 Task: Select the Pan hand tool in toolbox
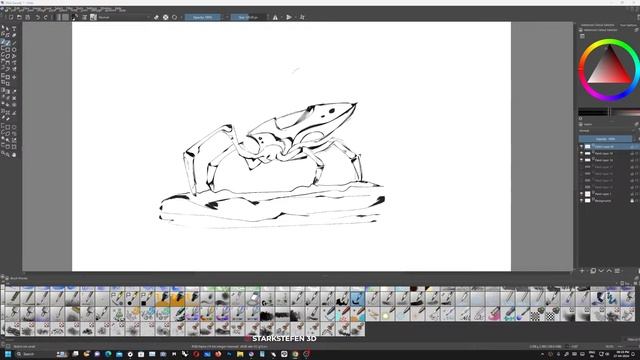click(x=14, y=155)
